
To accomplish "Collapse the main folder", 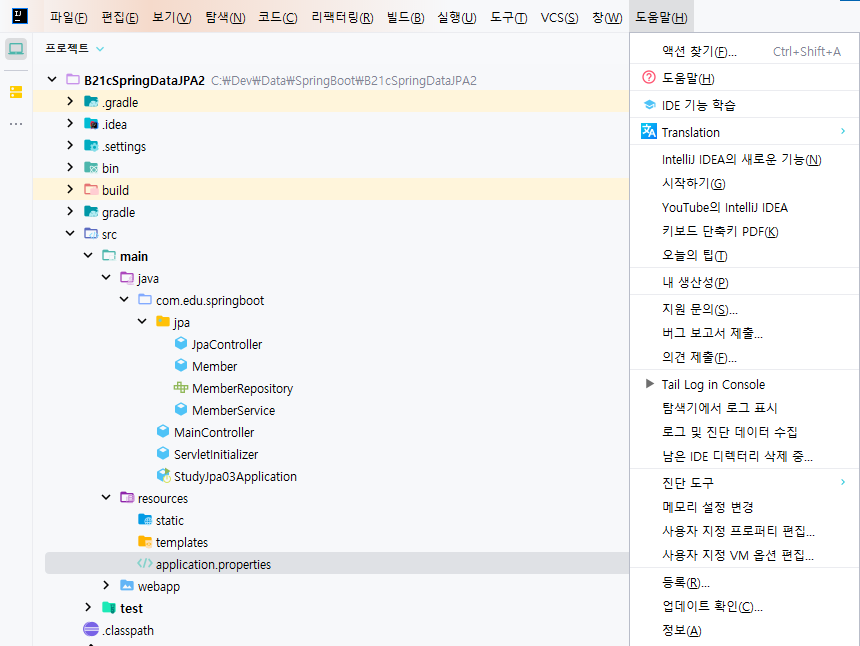I will pos(88,255).
